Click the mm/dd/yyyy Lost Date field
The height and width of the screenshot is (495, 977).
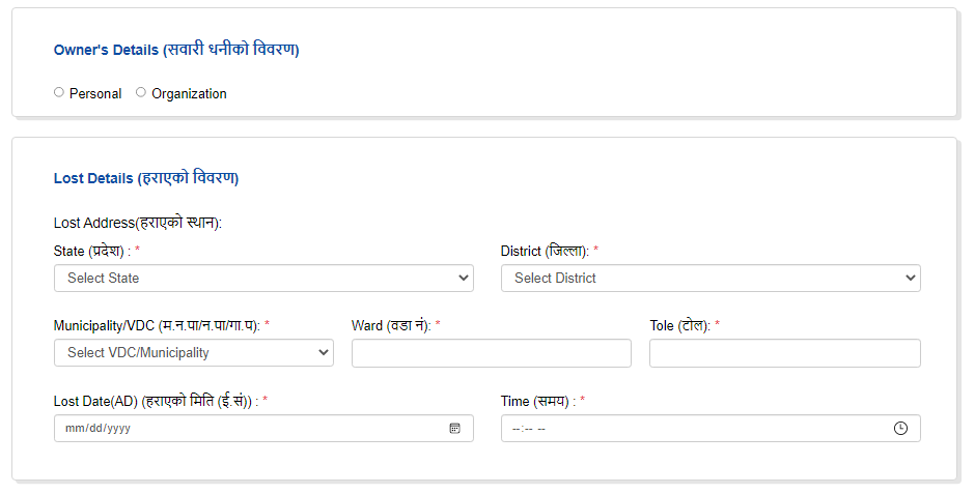click(264, 428)
